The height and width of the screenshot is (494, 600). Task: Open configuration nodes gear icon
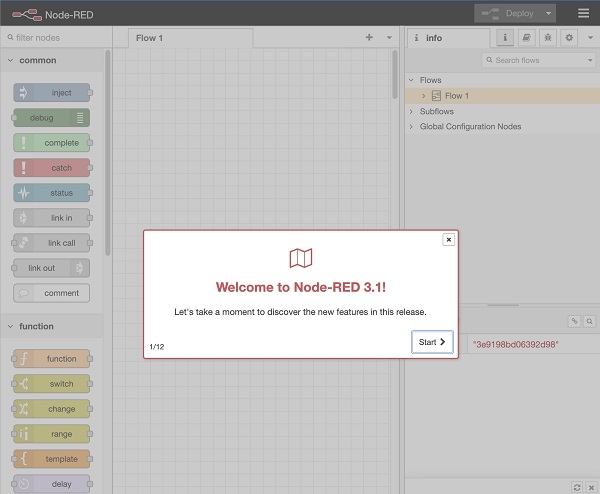coord(569,37)
